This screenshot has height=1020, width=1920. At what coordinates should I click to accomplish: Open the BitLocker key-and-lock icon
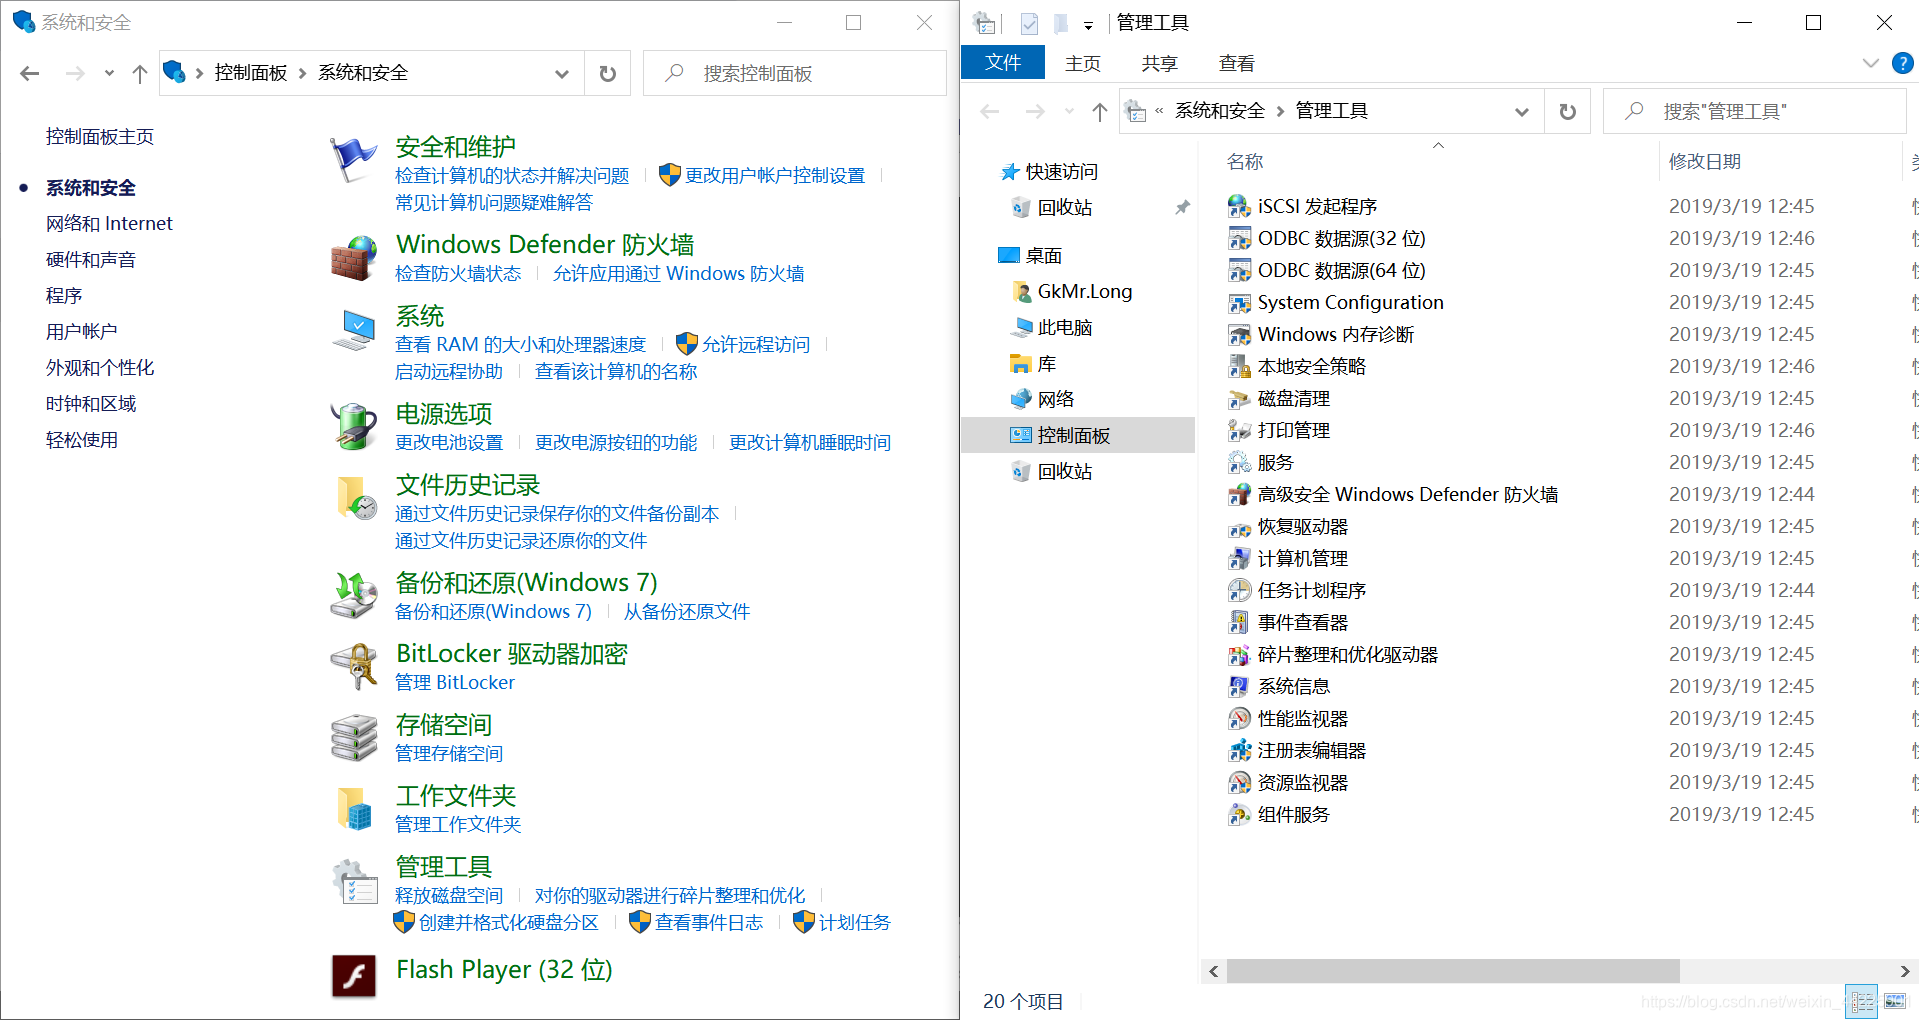(x=353, y=667)
